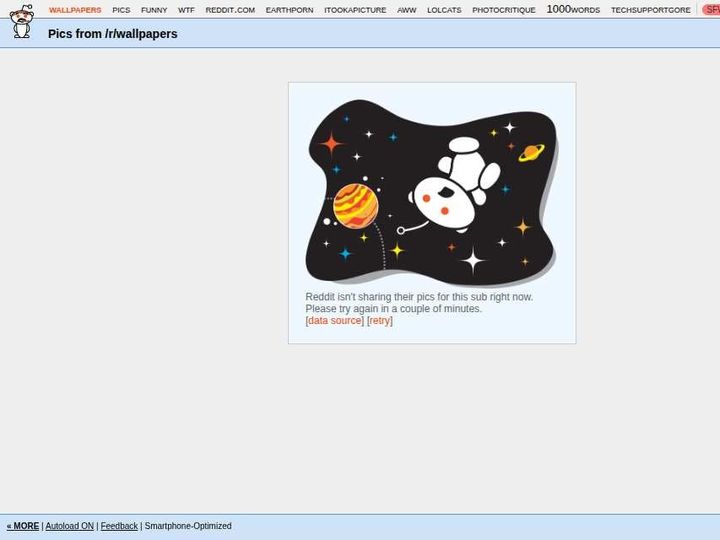Open the FUNNY subreddit tab
Viewport: 720px width, 540px height.
tap(154, 10)
